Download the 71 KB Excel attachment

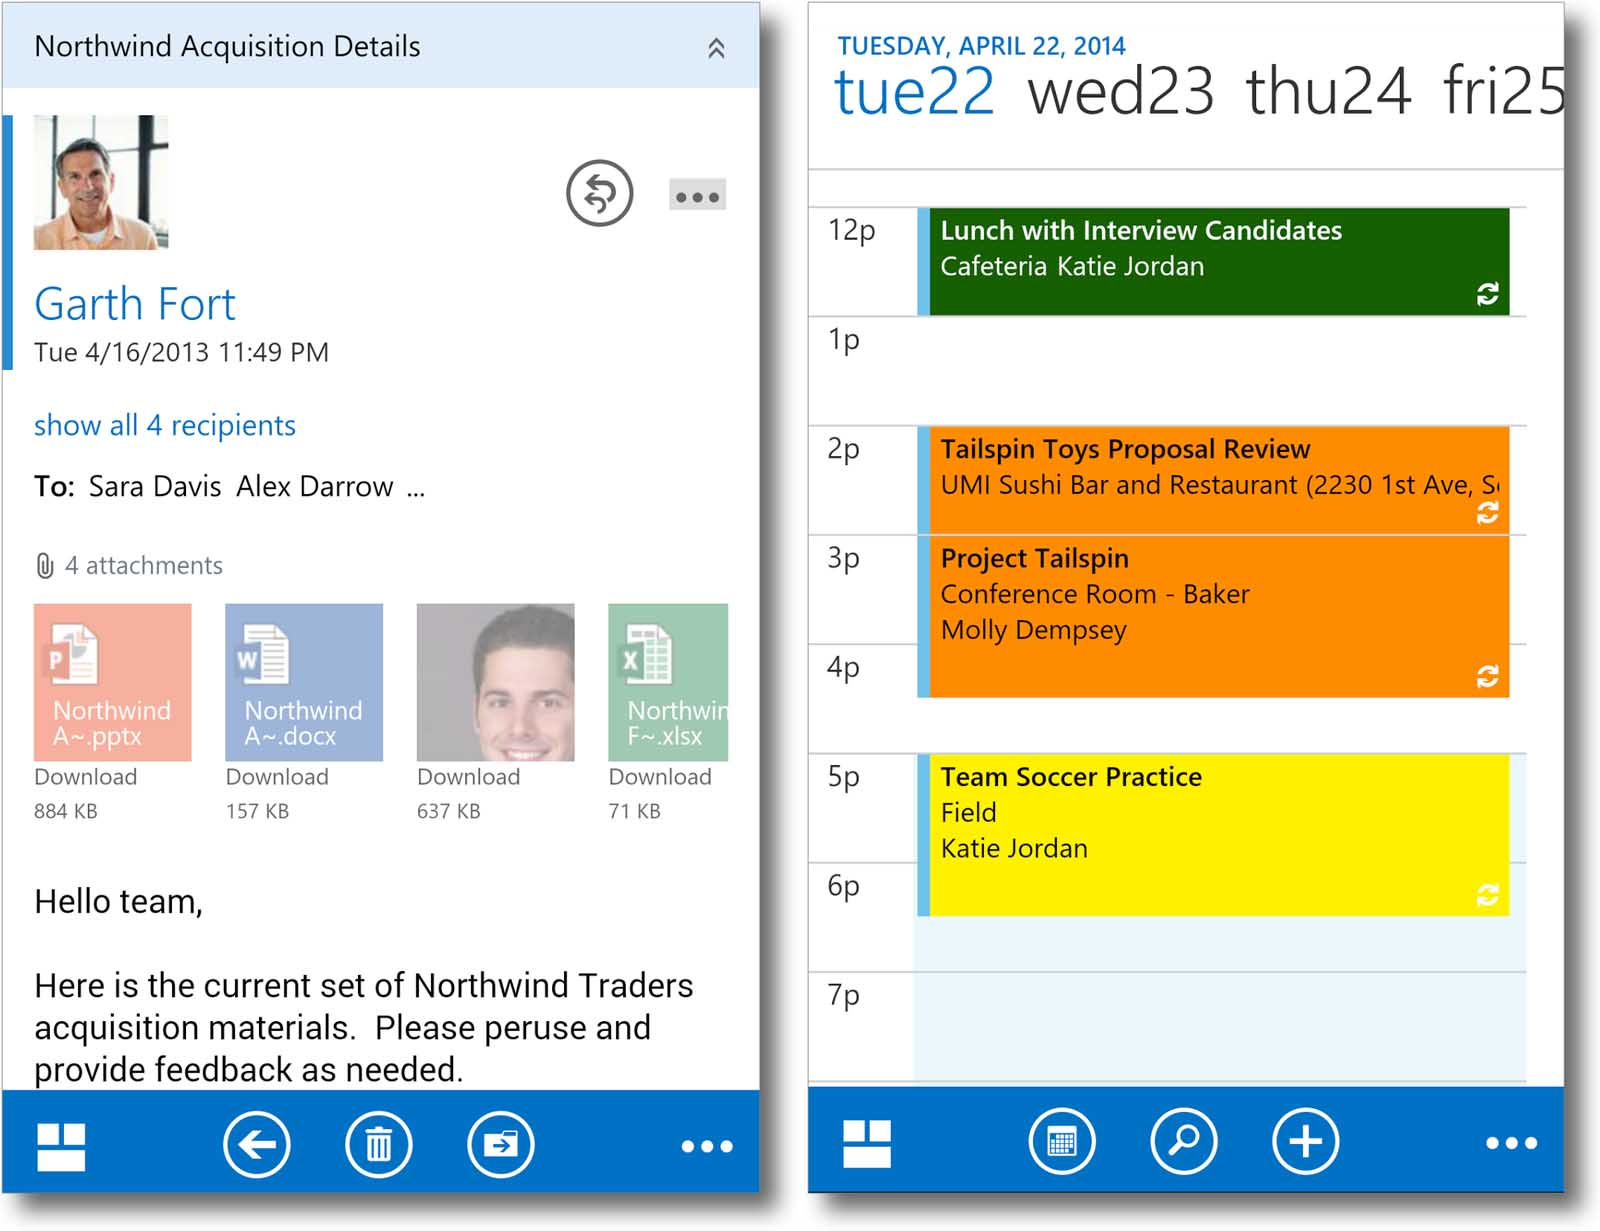pos(660,777)
